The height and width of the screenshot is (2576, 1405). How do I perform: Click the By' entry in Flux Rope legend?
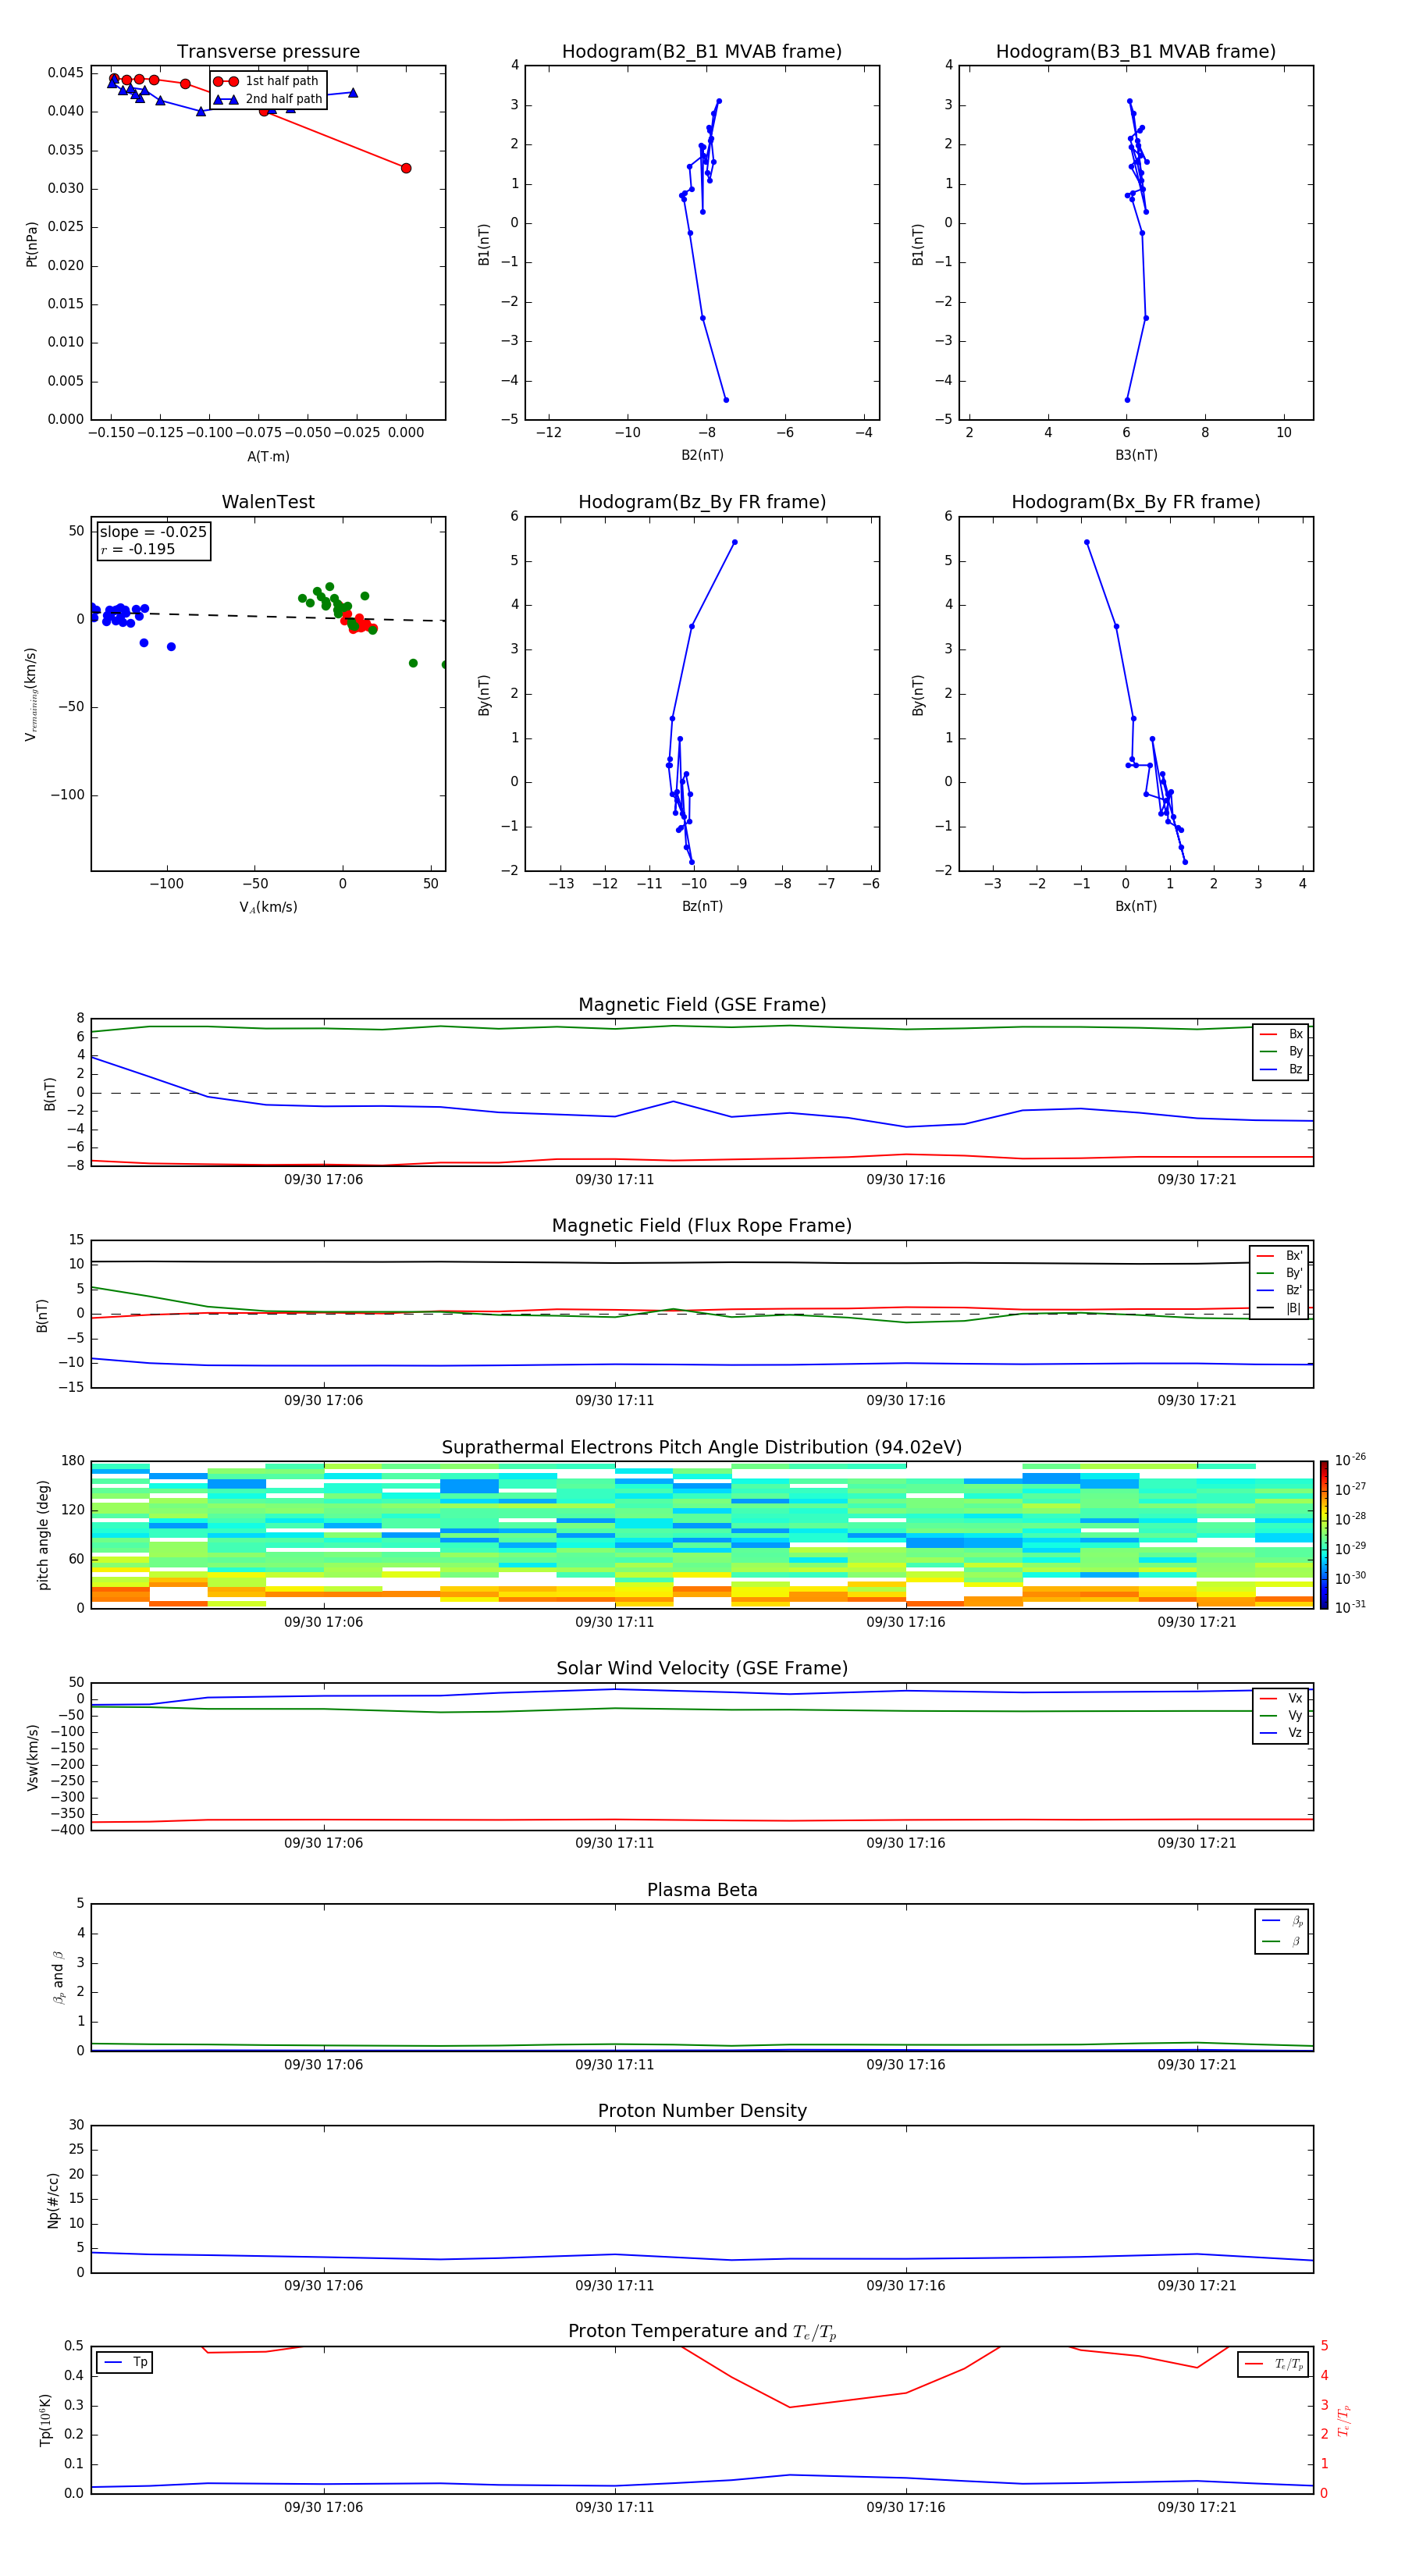[1279, 1273]
